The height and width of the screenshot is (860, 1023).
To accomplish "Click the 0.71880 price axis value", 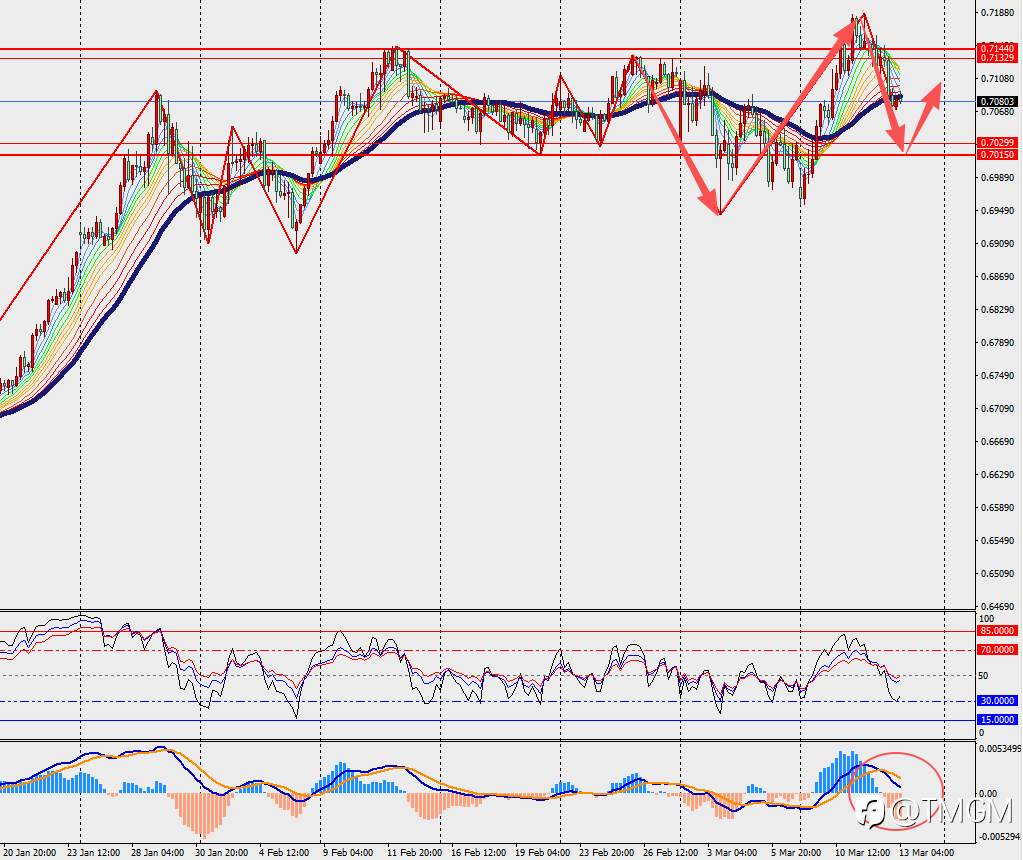I will coord(998,12).
